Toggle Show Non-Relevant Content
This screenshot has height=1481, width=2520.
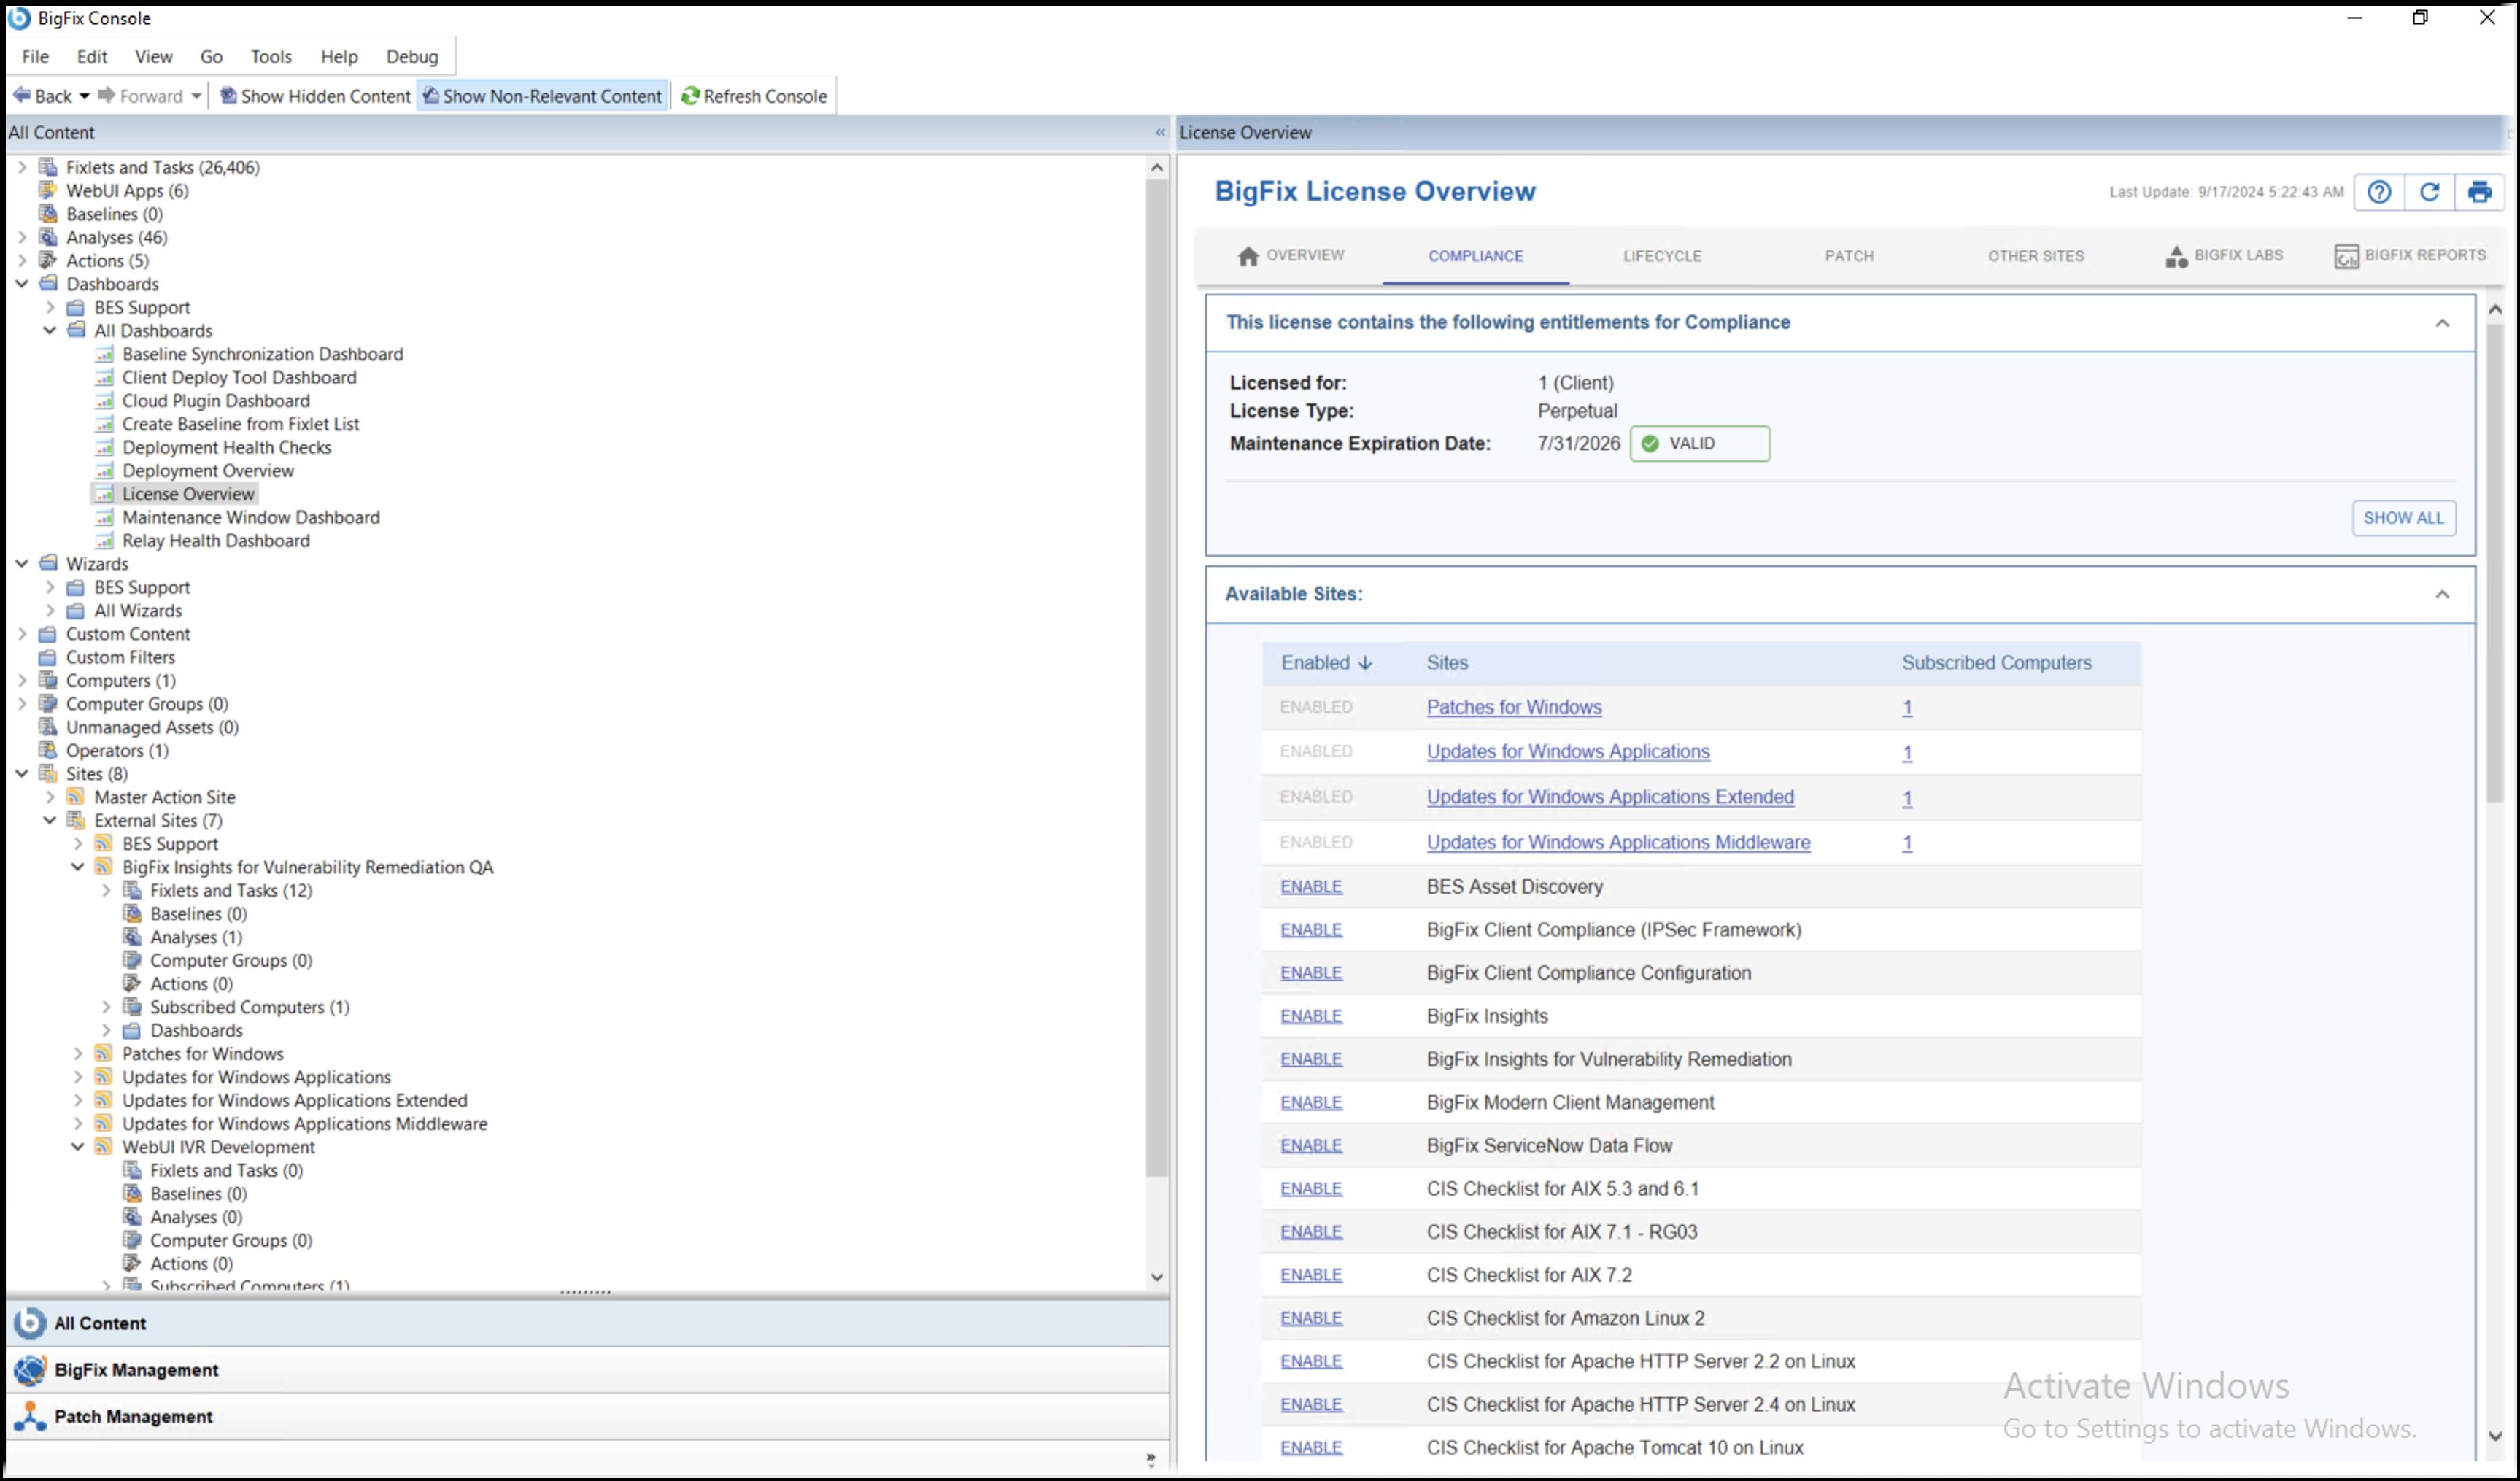click(x=543, y=96)
